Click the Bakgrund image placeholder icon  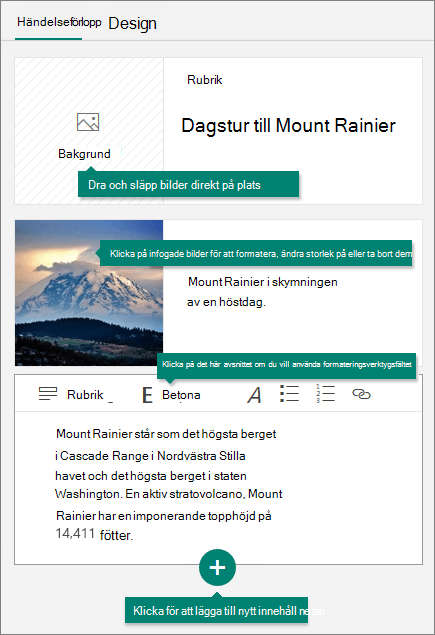click(88, 122)
